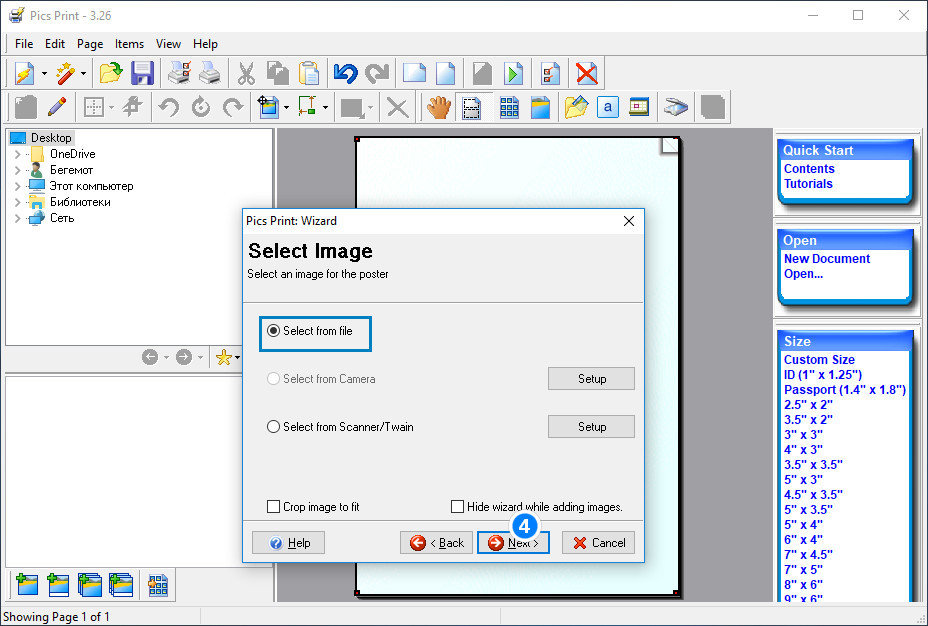Click the letter 'a' text item icon
Screen dimensions: 928x626
click(x=608, y=107)
